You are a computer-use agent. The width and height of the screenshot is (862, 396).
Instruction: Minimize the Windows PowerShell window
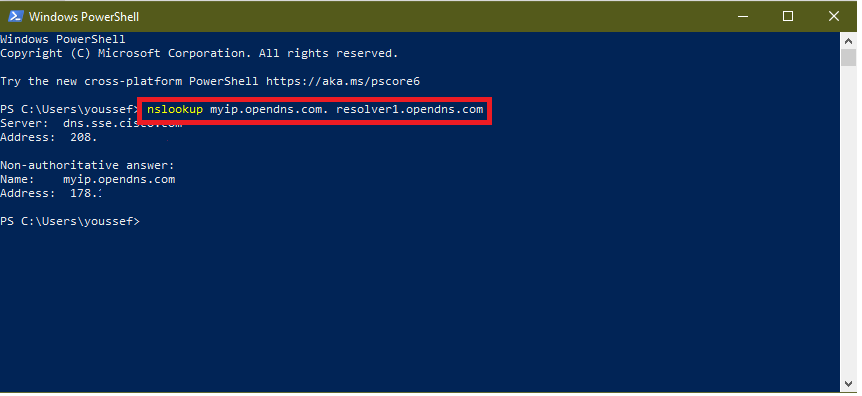744,16
